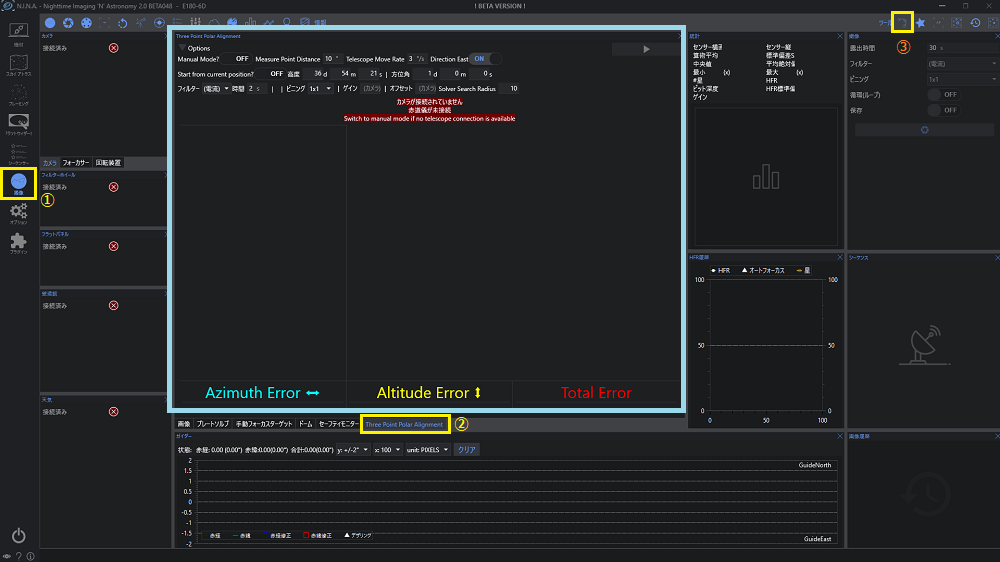Select the Three Point Polar Alignment tab
The image size is (1000, 562).
tap(404, 424)
